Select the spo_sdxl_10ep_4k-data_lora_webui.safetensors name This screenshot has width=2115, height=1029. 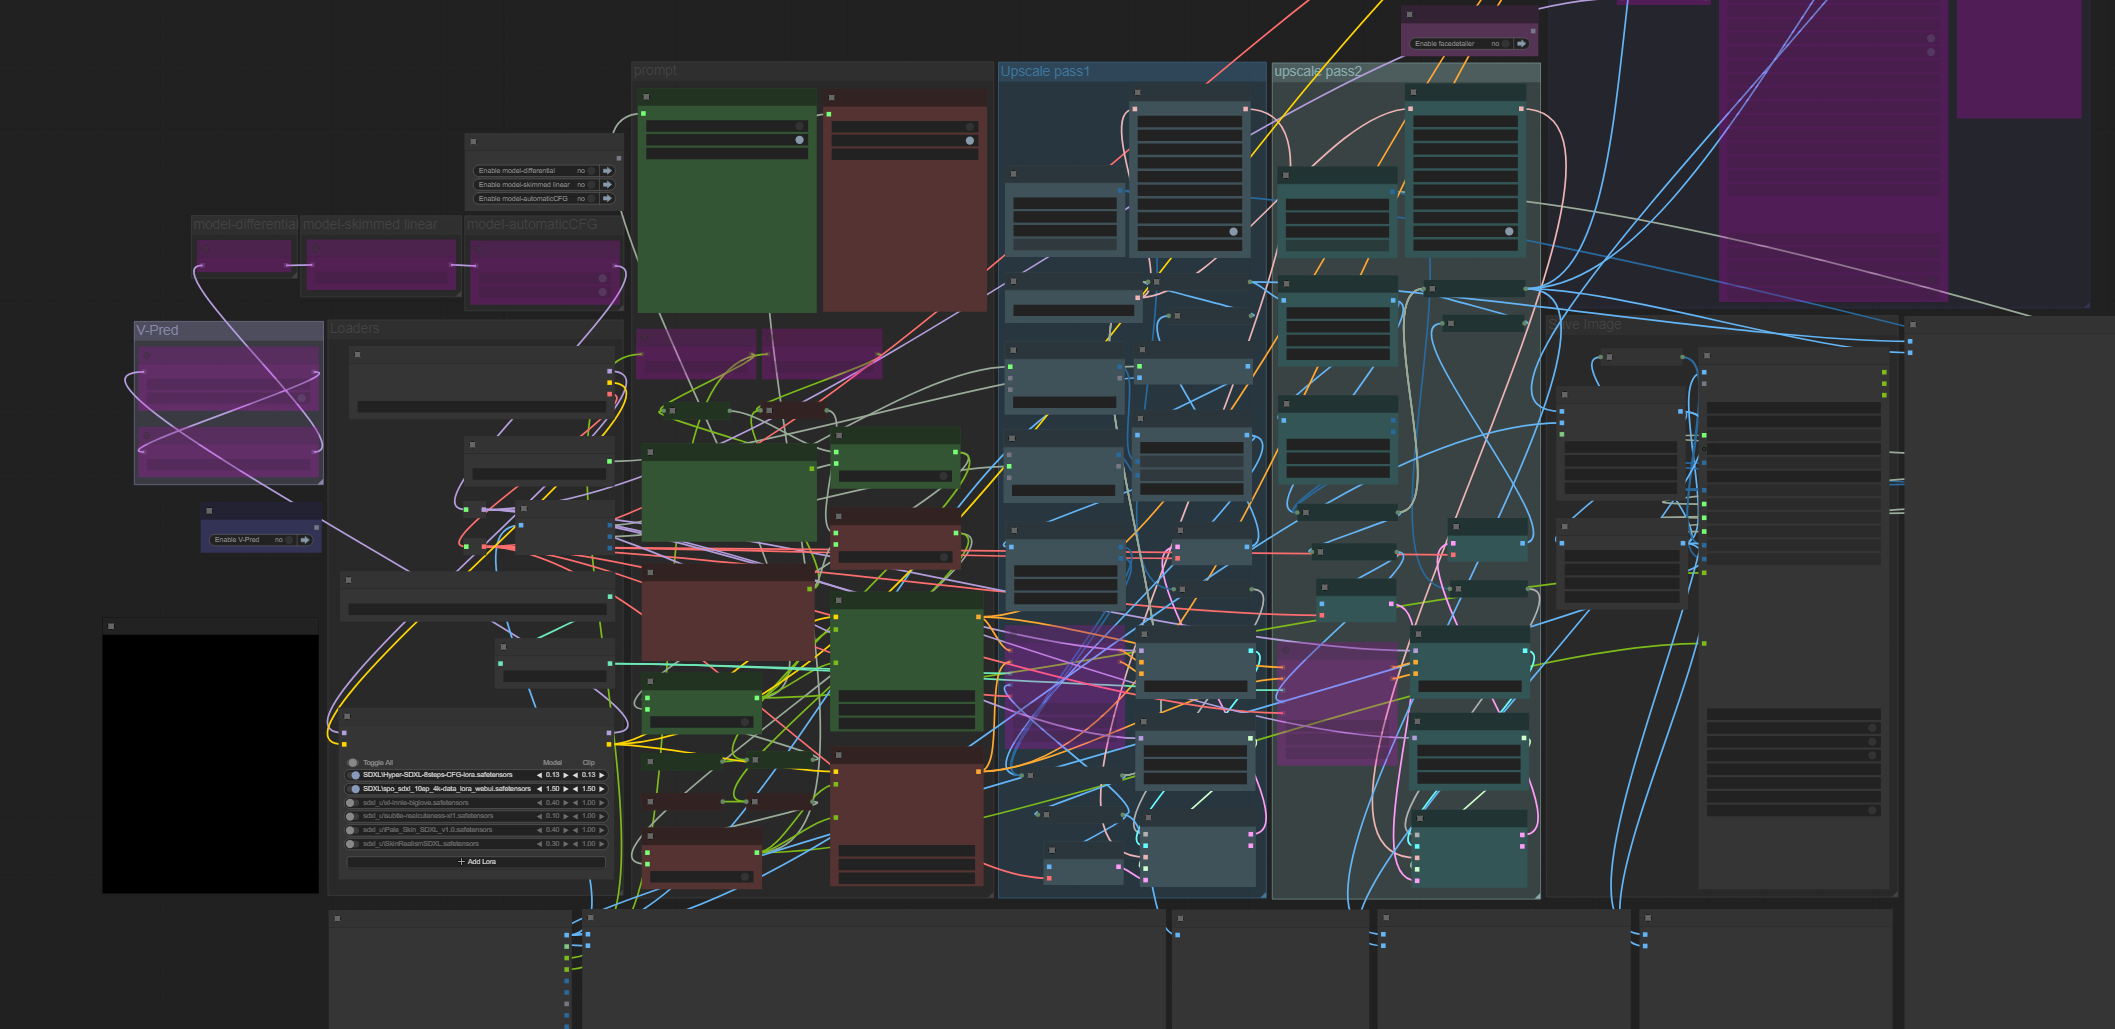[446, 789]
